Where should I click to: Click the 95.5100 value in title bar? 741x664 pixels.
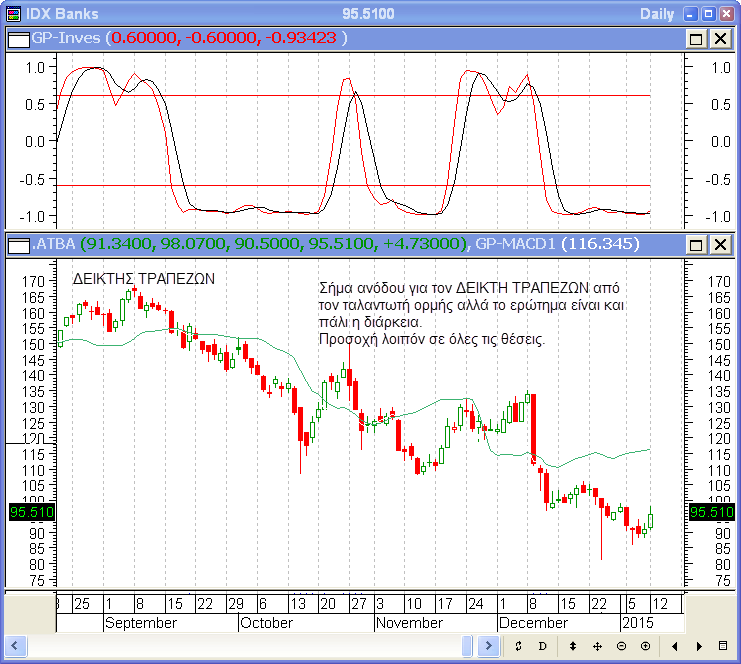tap(368, 14)
